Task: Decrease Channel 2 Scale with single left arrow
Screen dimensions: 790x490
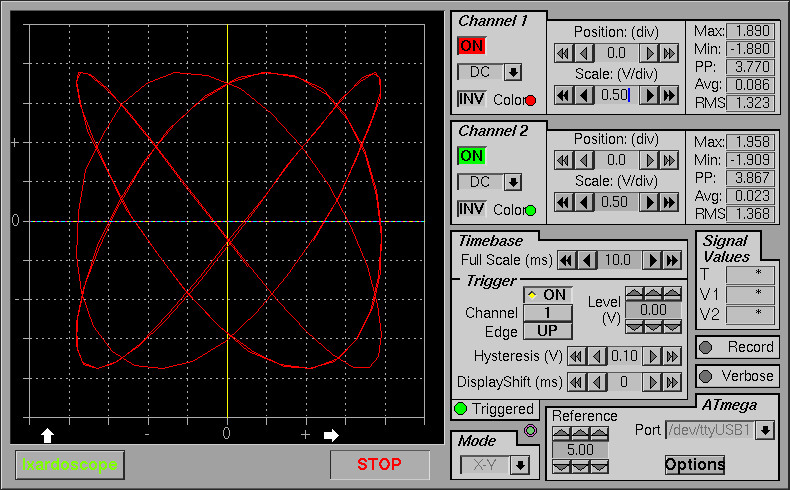Action: [583, 202]
